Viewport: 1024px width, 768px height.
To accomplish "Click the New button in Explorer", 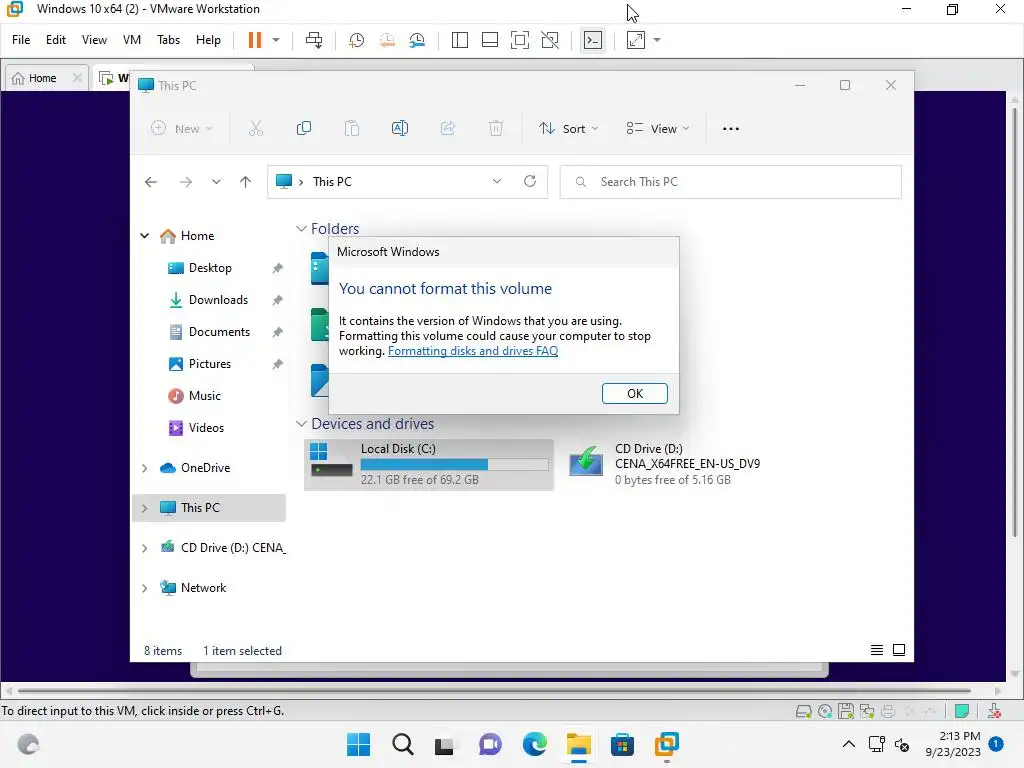I will click(182, 129).
